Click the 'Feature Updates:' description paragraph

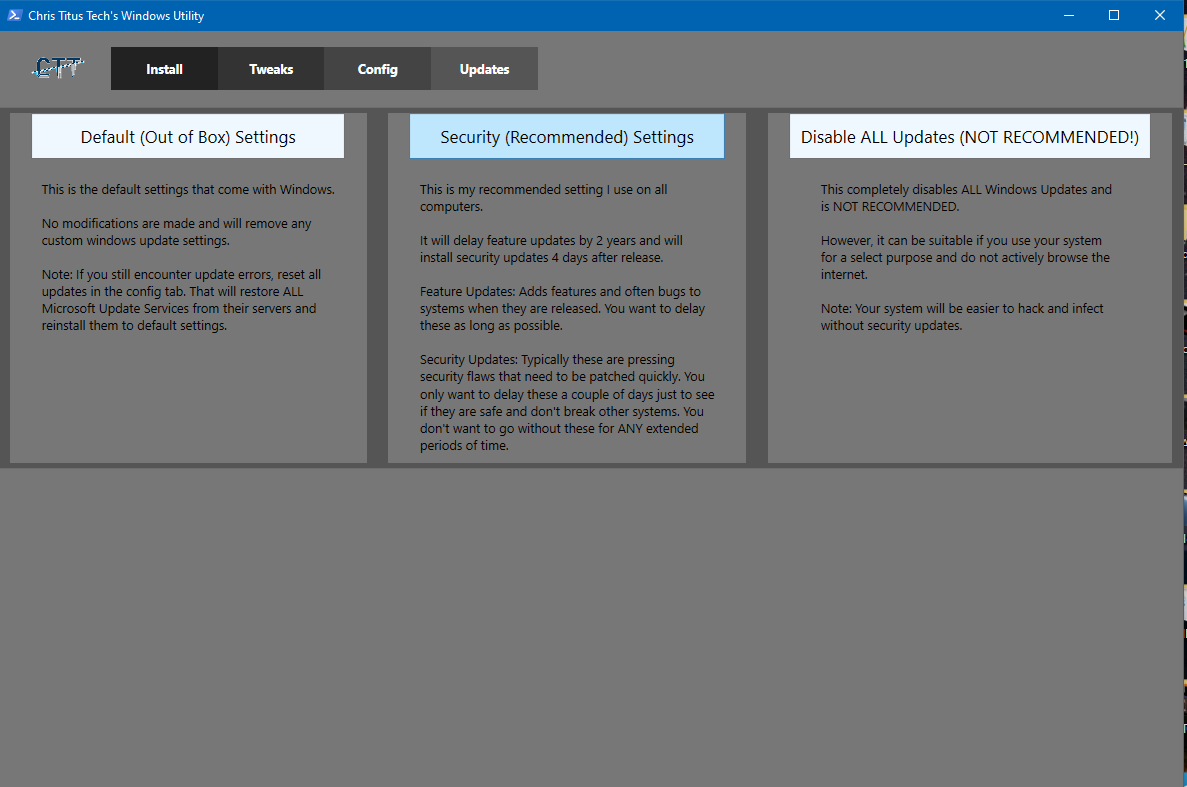pyautogui.click(x=562, y=309)
